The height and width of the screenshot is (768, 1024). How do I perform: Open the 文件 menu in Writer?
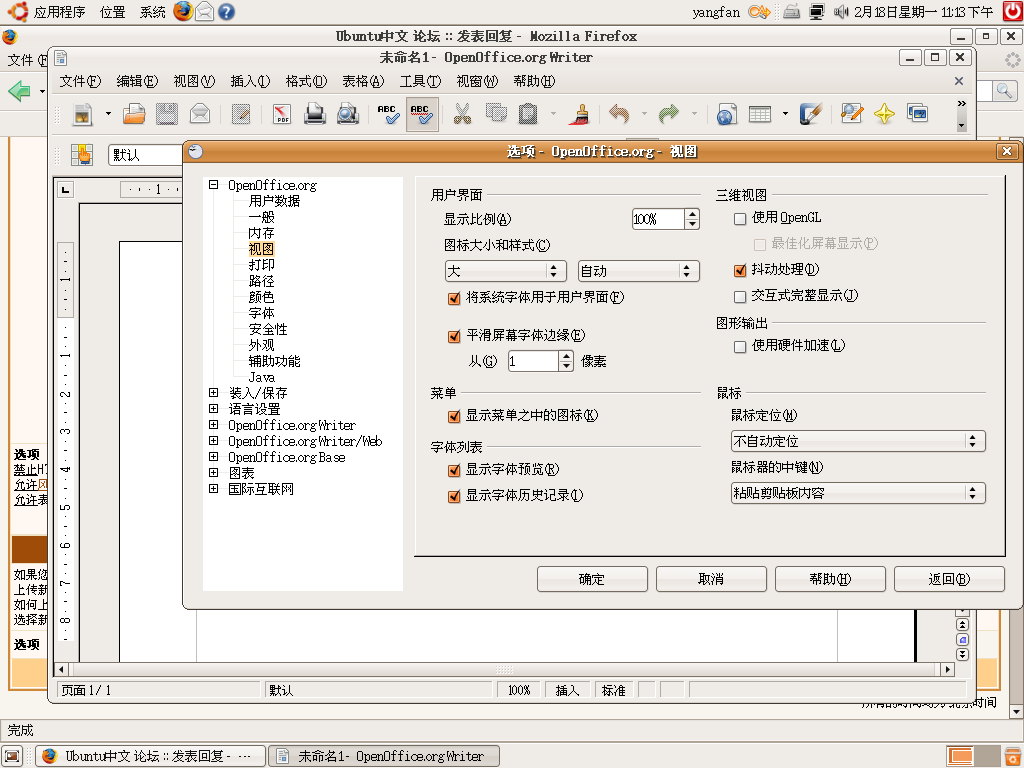80,81
